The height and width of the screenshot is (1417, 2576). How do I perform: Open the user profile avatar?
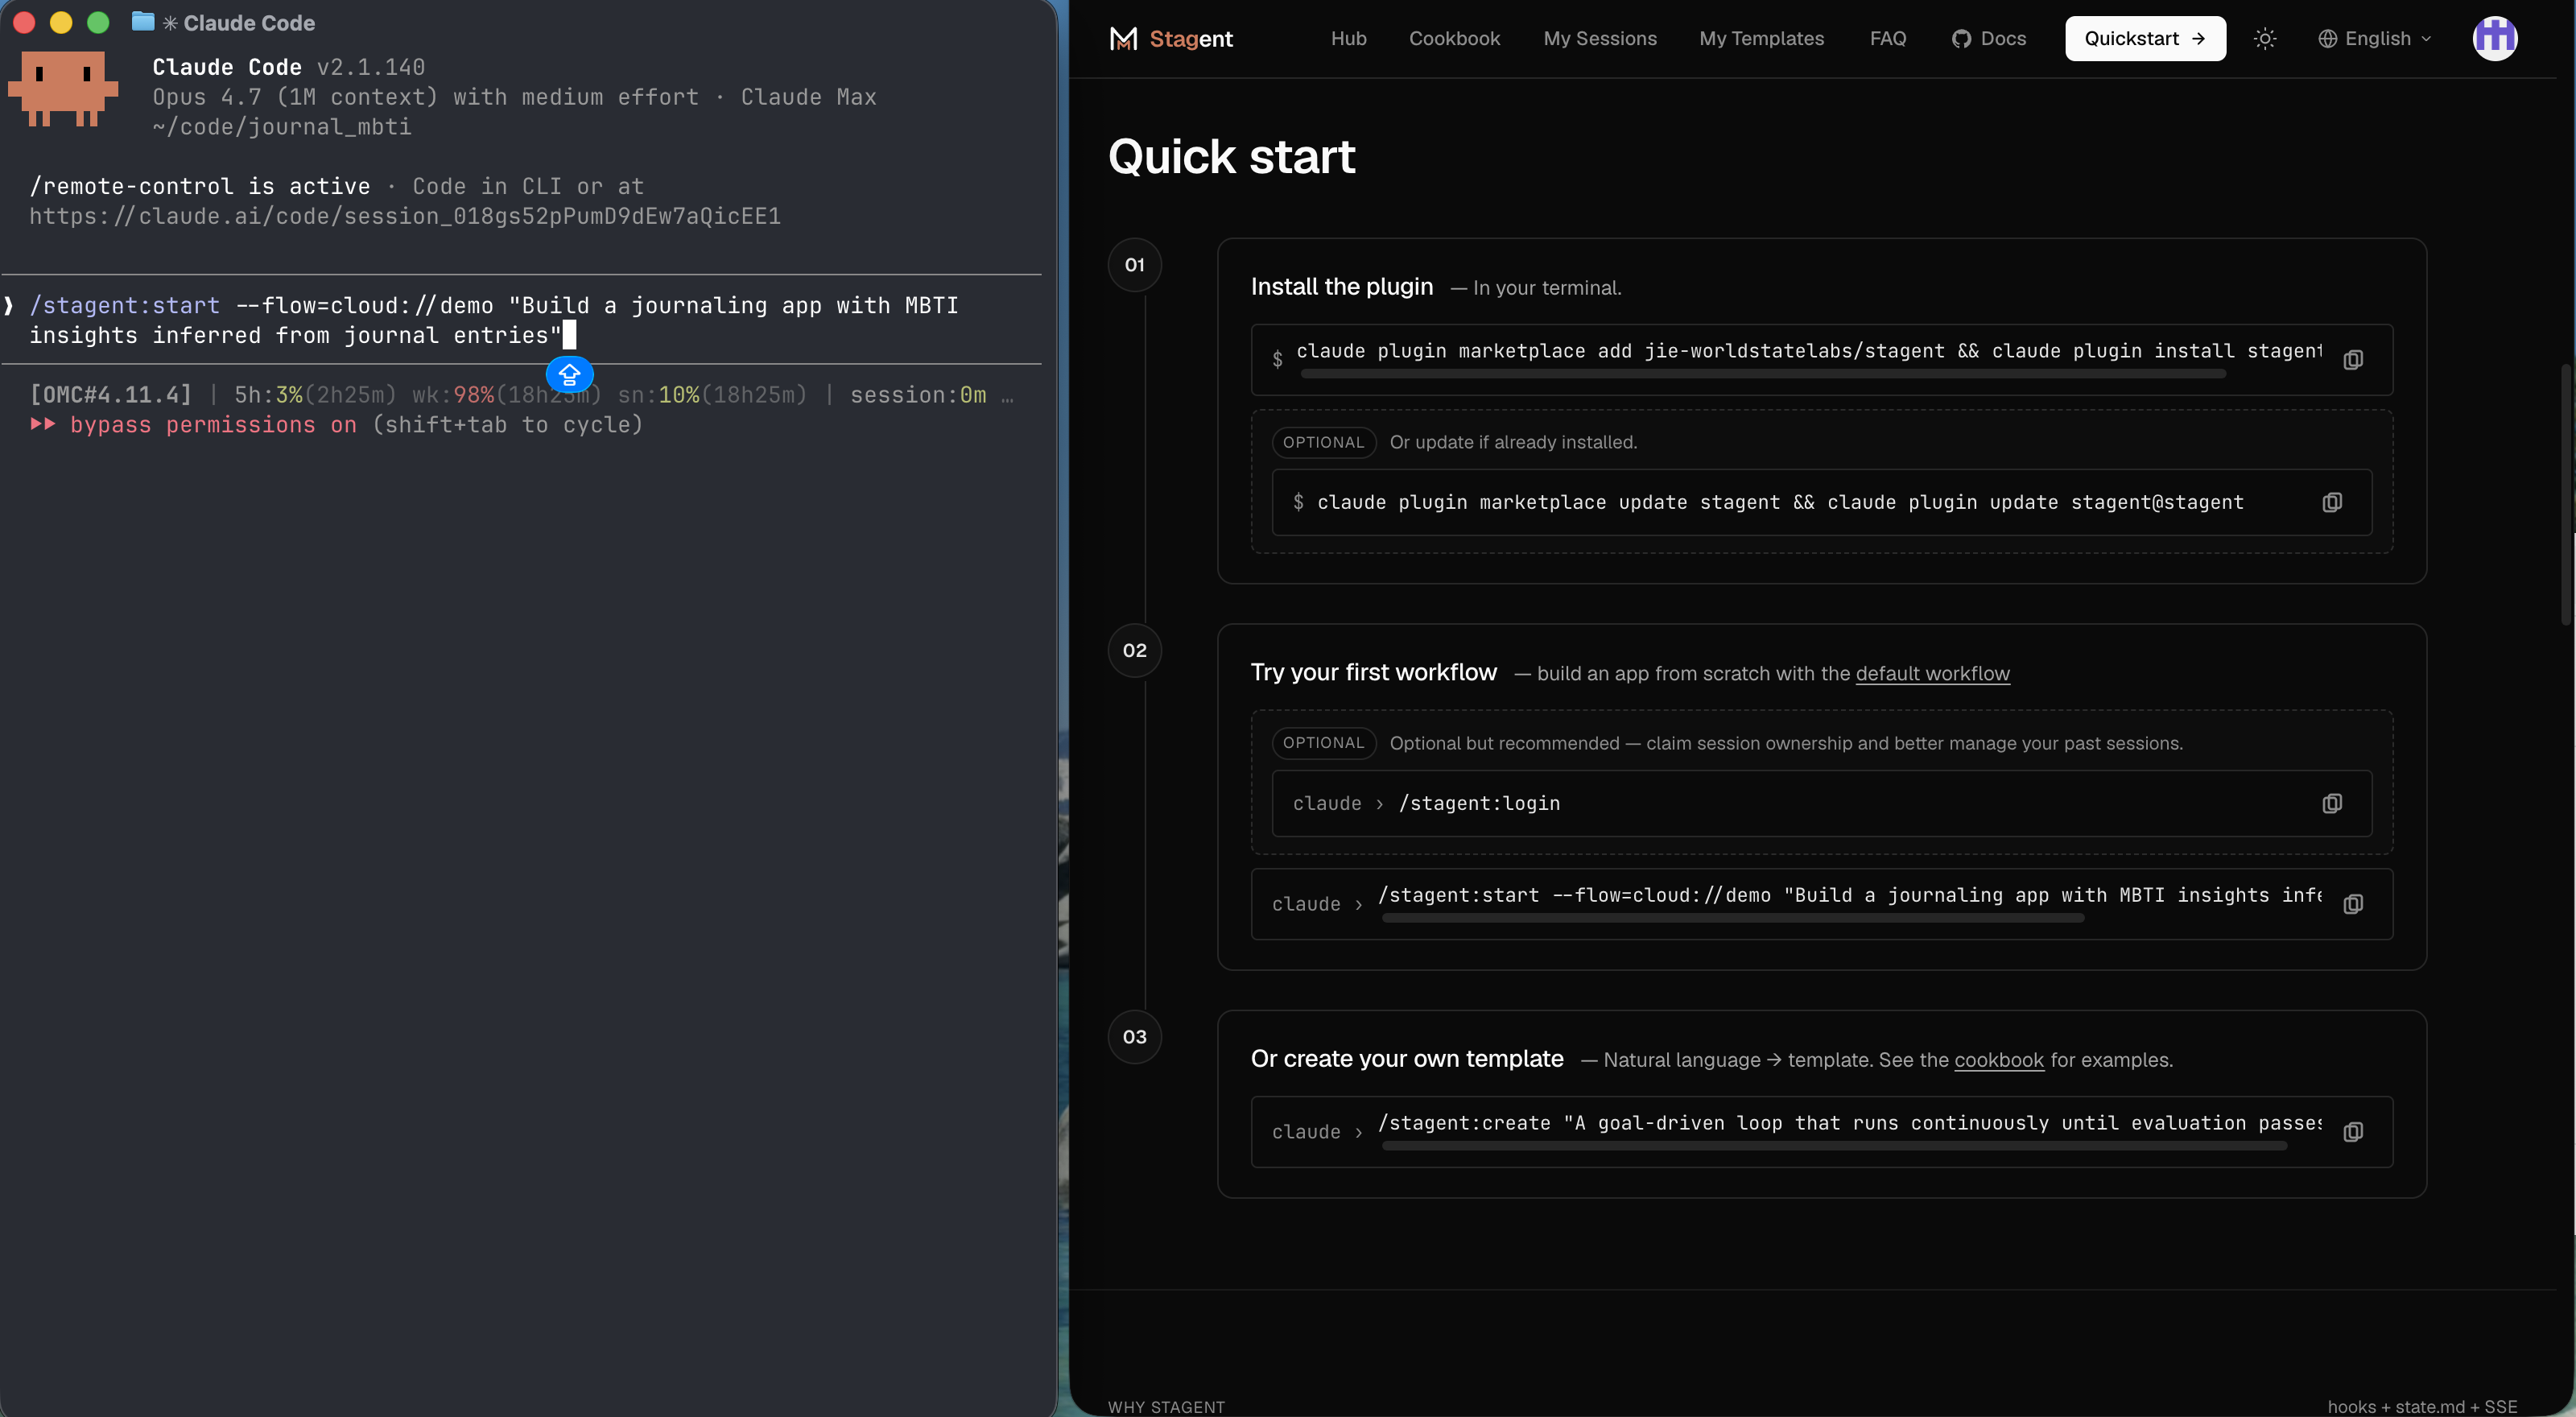(x=2495, y=38)
